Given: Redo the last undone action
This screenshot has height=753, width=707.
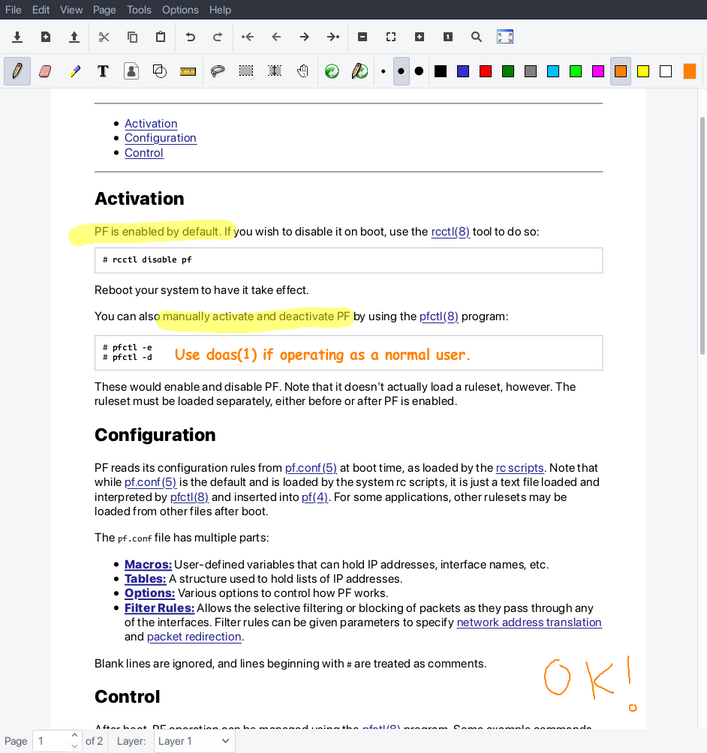Looking at the screenshot, I should point(218,37).
